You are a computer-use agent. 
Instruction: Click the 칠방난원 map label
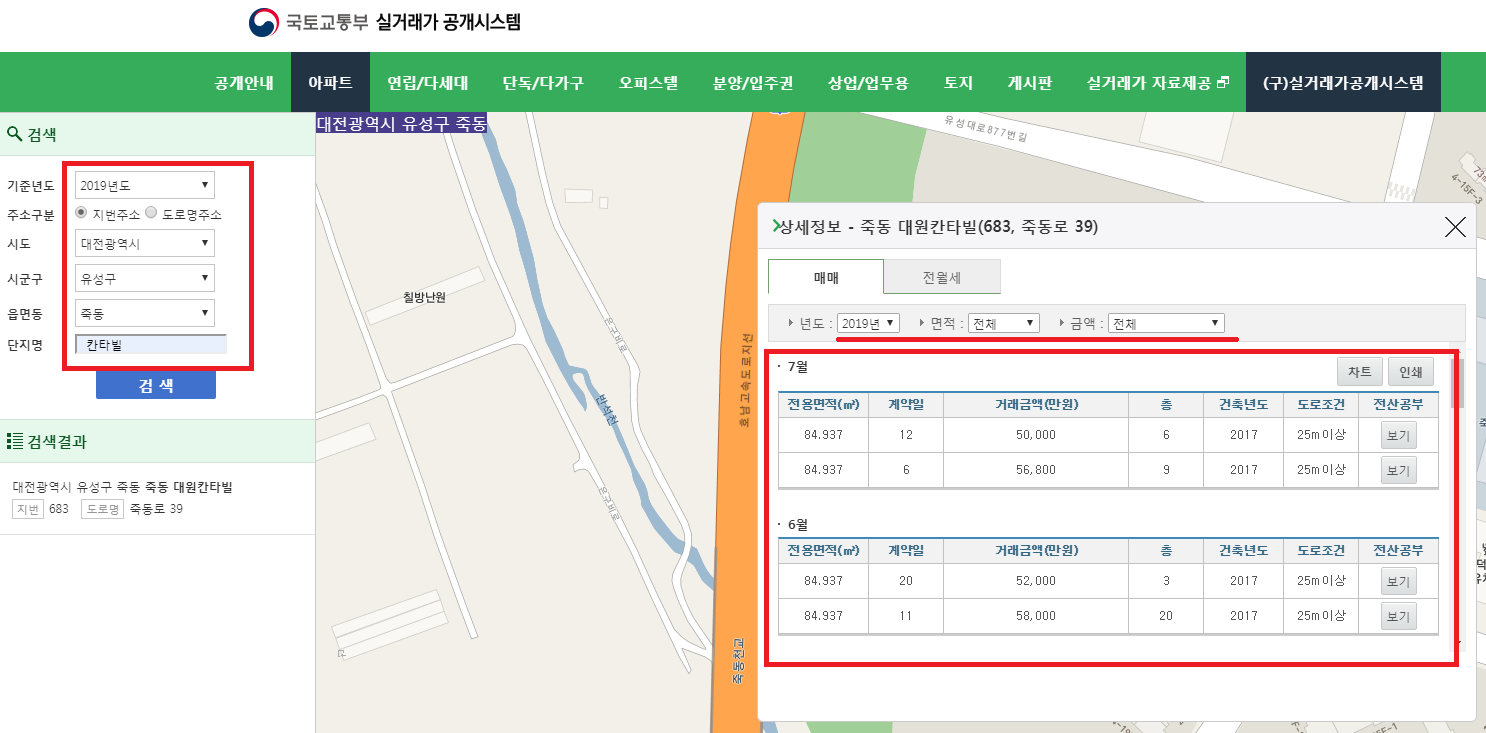click(424, 297)
